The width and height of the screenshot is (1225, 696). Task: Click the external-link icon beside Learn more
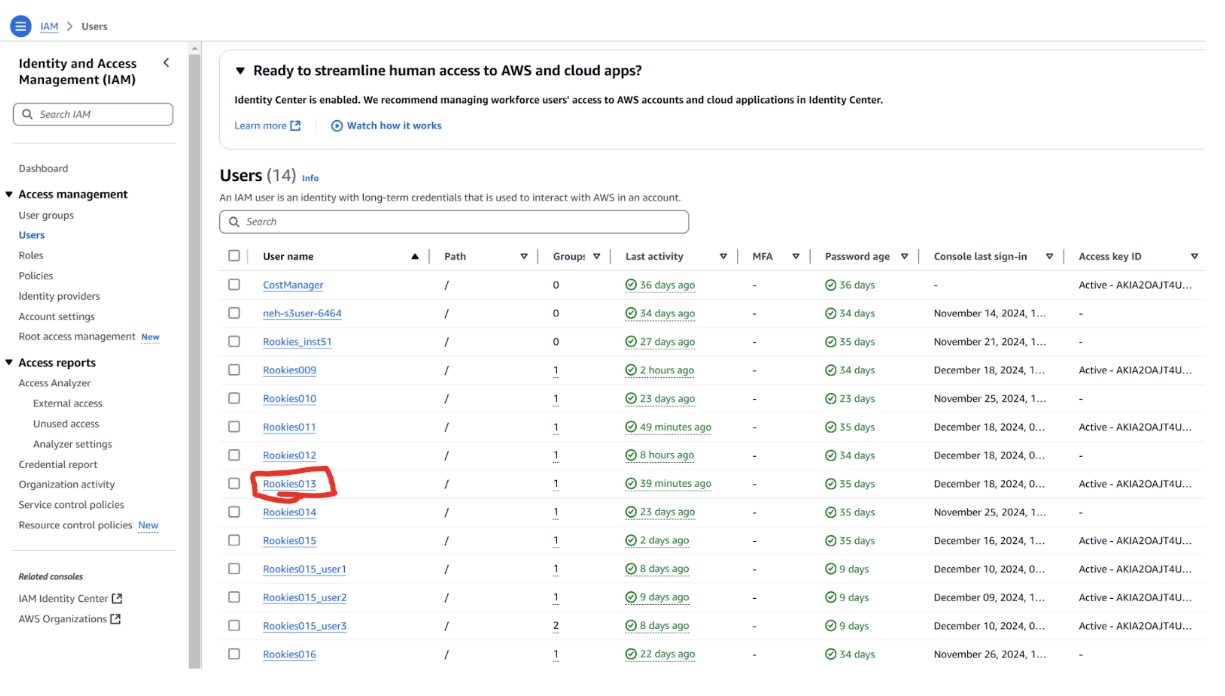(295, 126)
